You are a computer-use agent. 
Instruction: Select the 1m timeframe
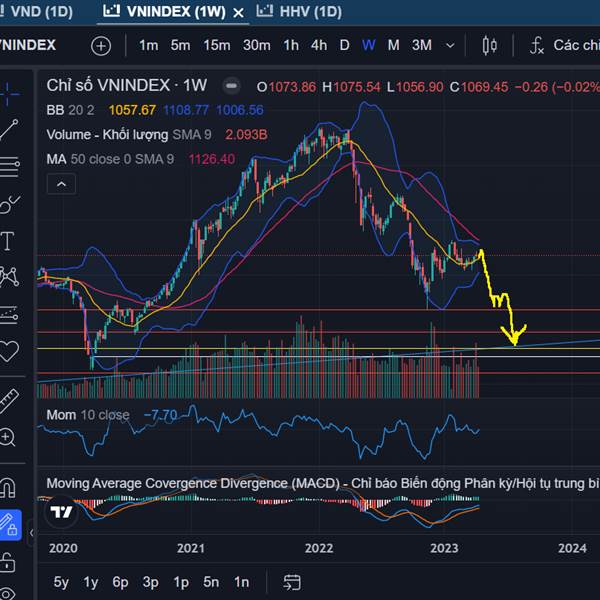(148, 46)
